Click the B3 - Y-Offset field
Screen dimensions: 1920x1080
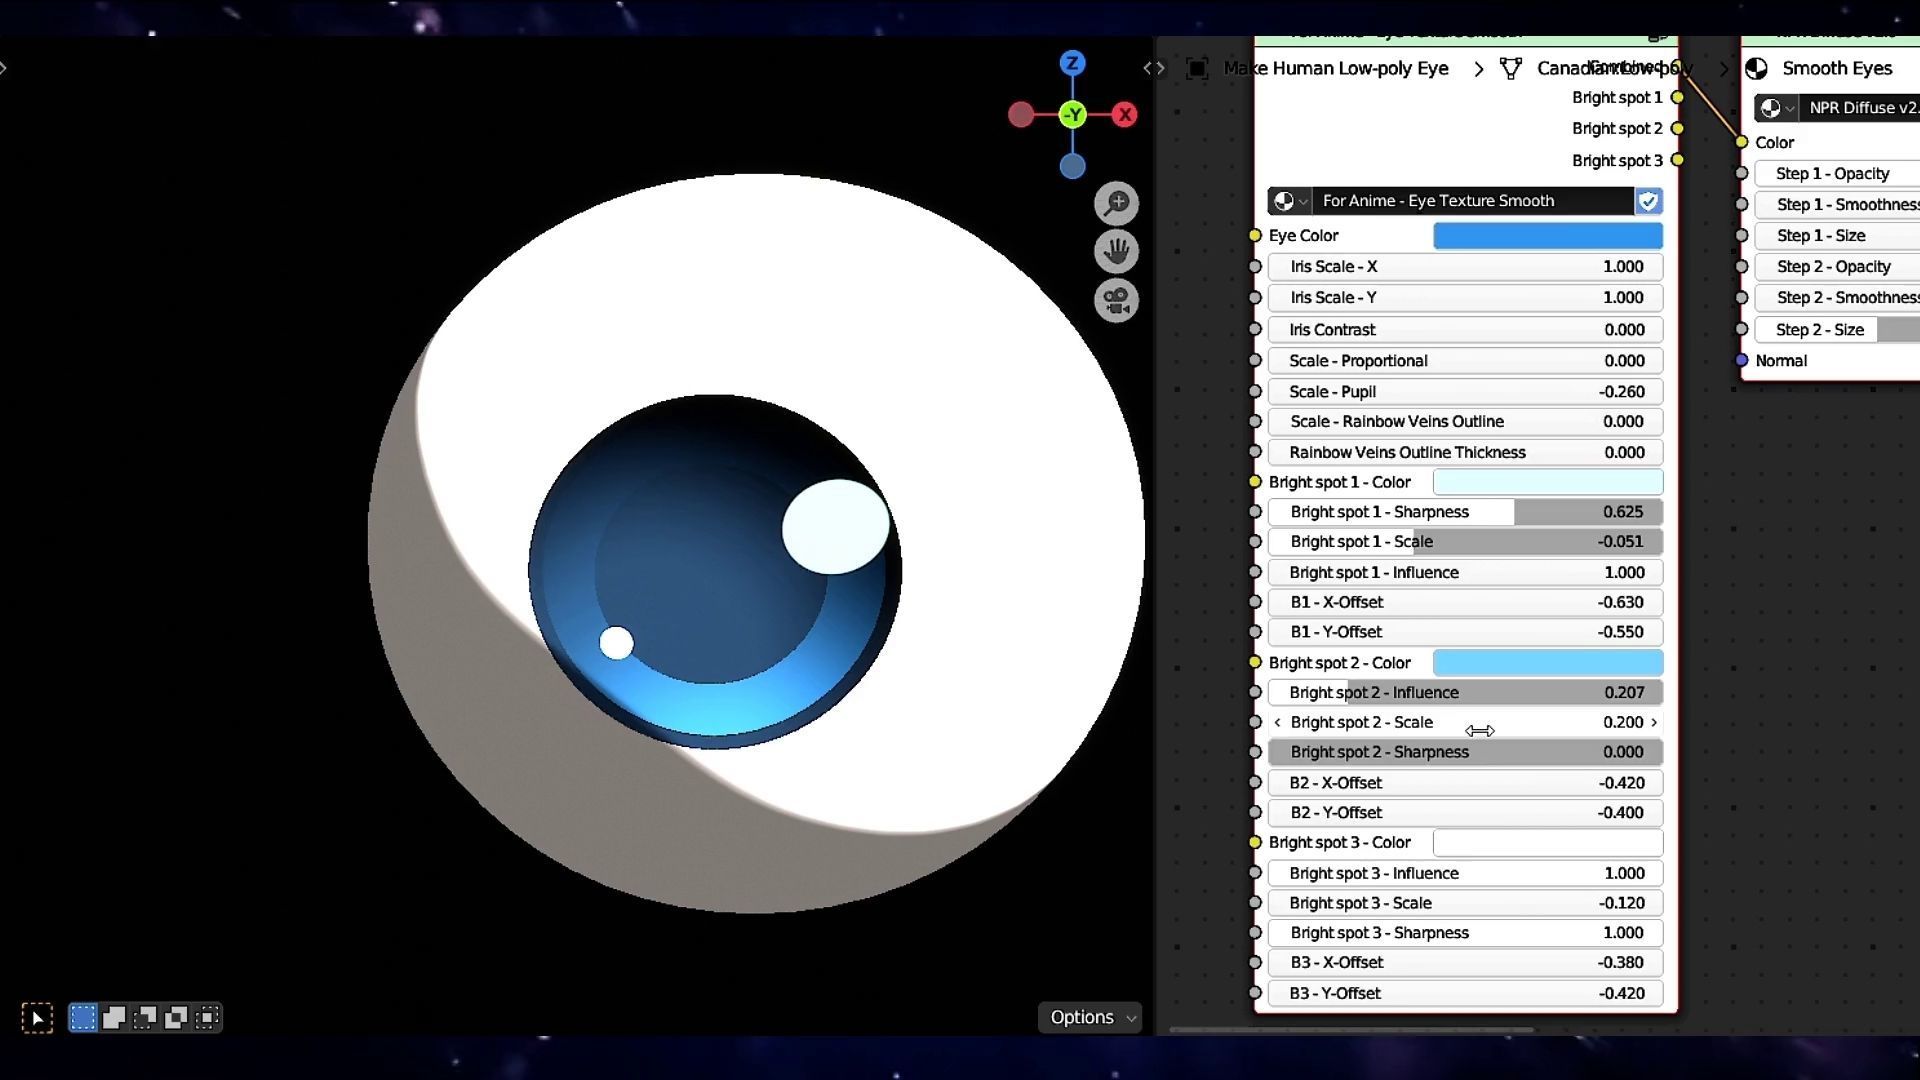tap(1466, 994)
